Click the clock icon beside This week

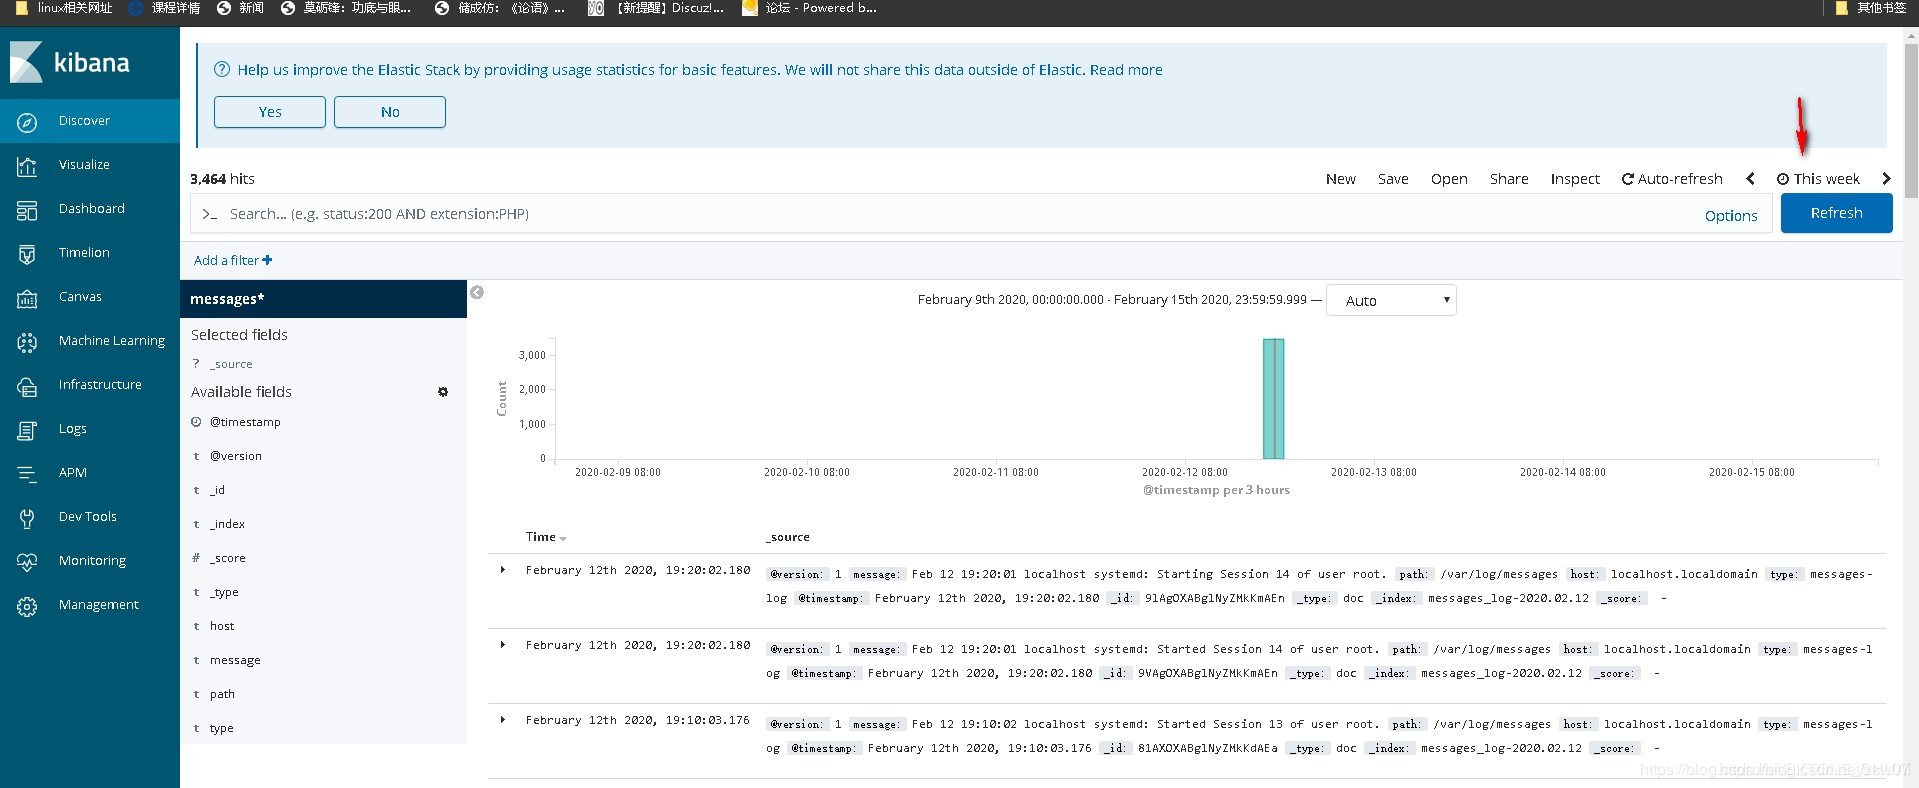[x=1783, y=179]
